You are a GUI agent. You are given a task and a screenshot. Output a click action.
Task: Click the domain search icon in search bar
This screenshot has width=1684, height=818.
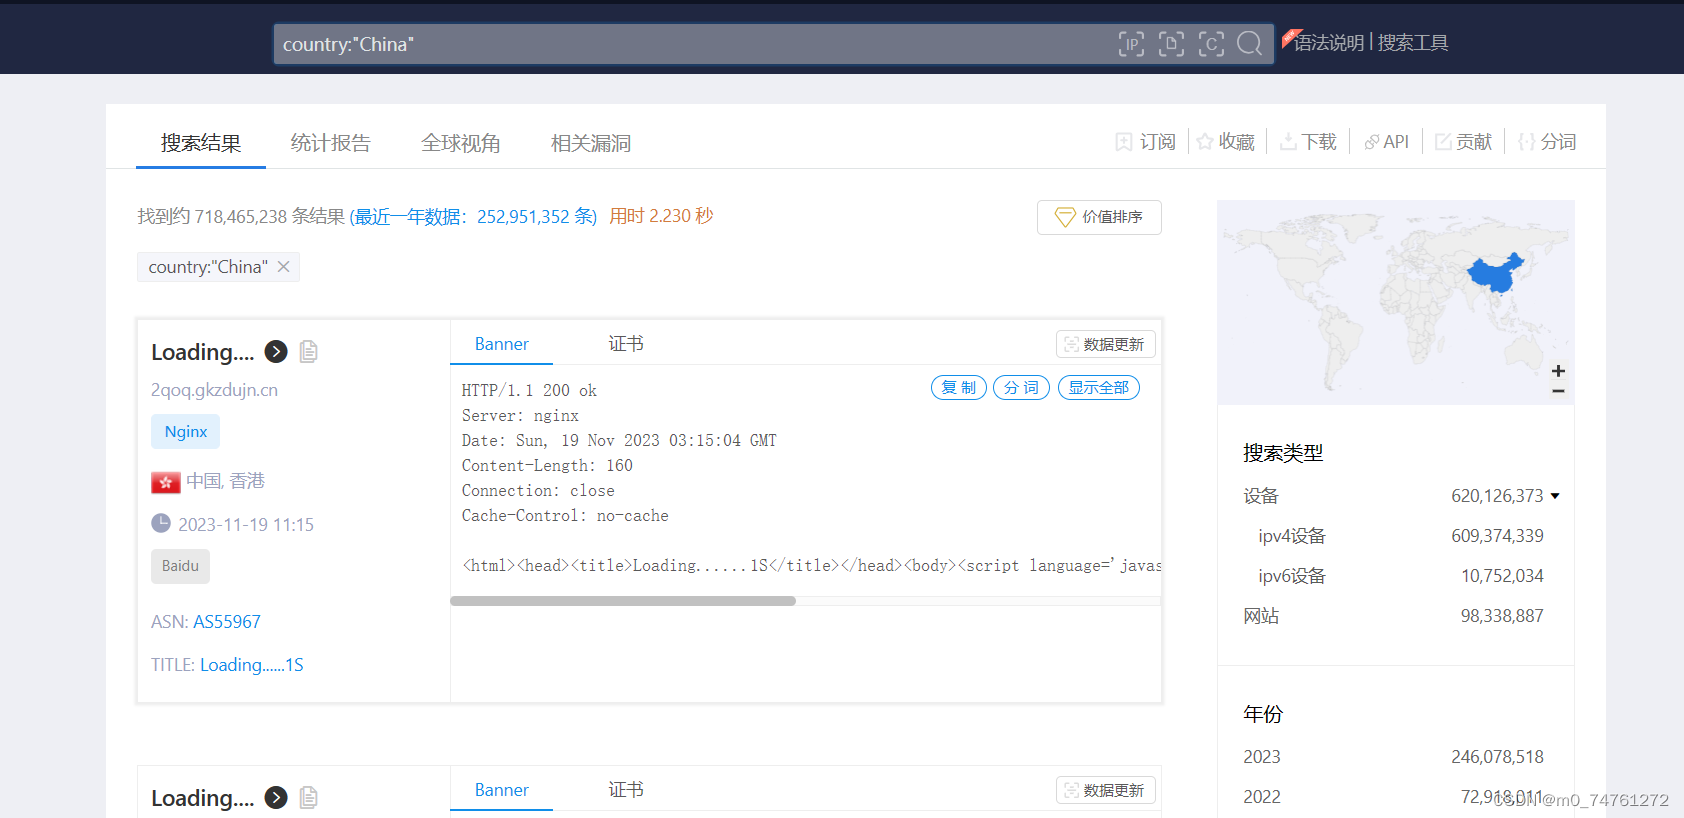click(1171, 44)
